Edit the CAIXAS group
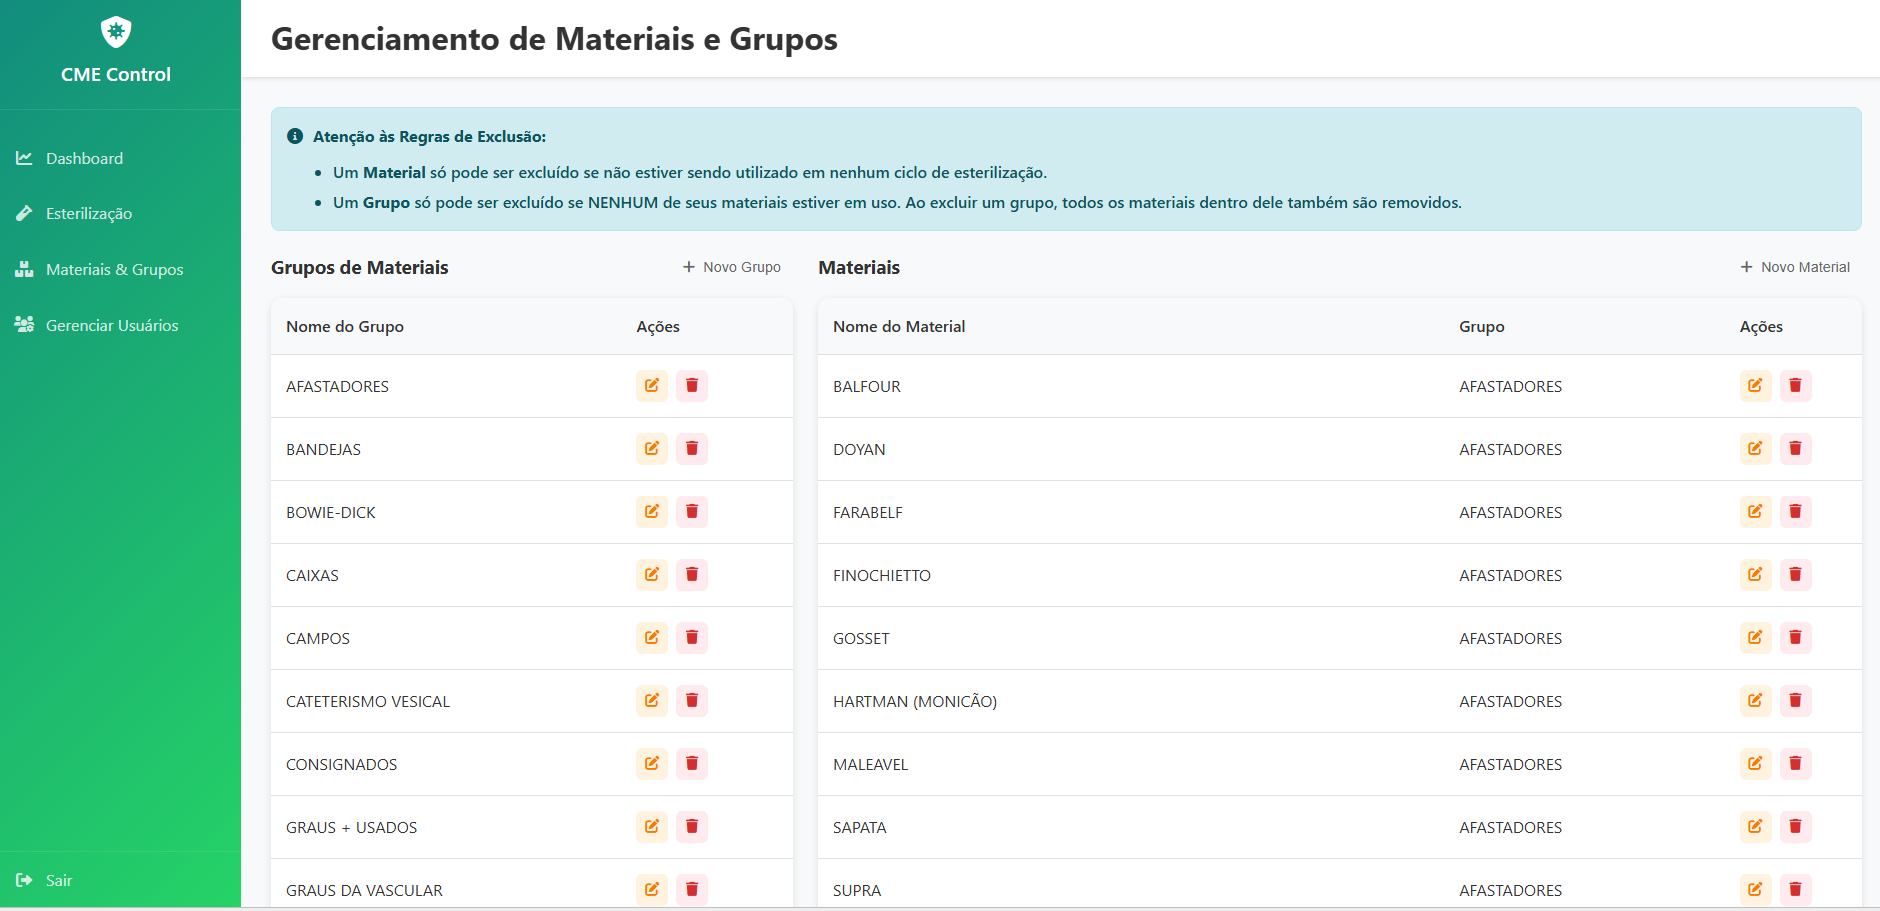Viewport: 1880px width, 911px height. pyautogui.click(x=652, y=575)
